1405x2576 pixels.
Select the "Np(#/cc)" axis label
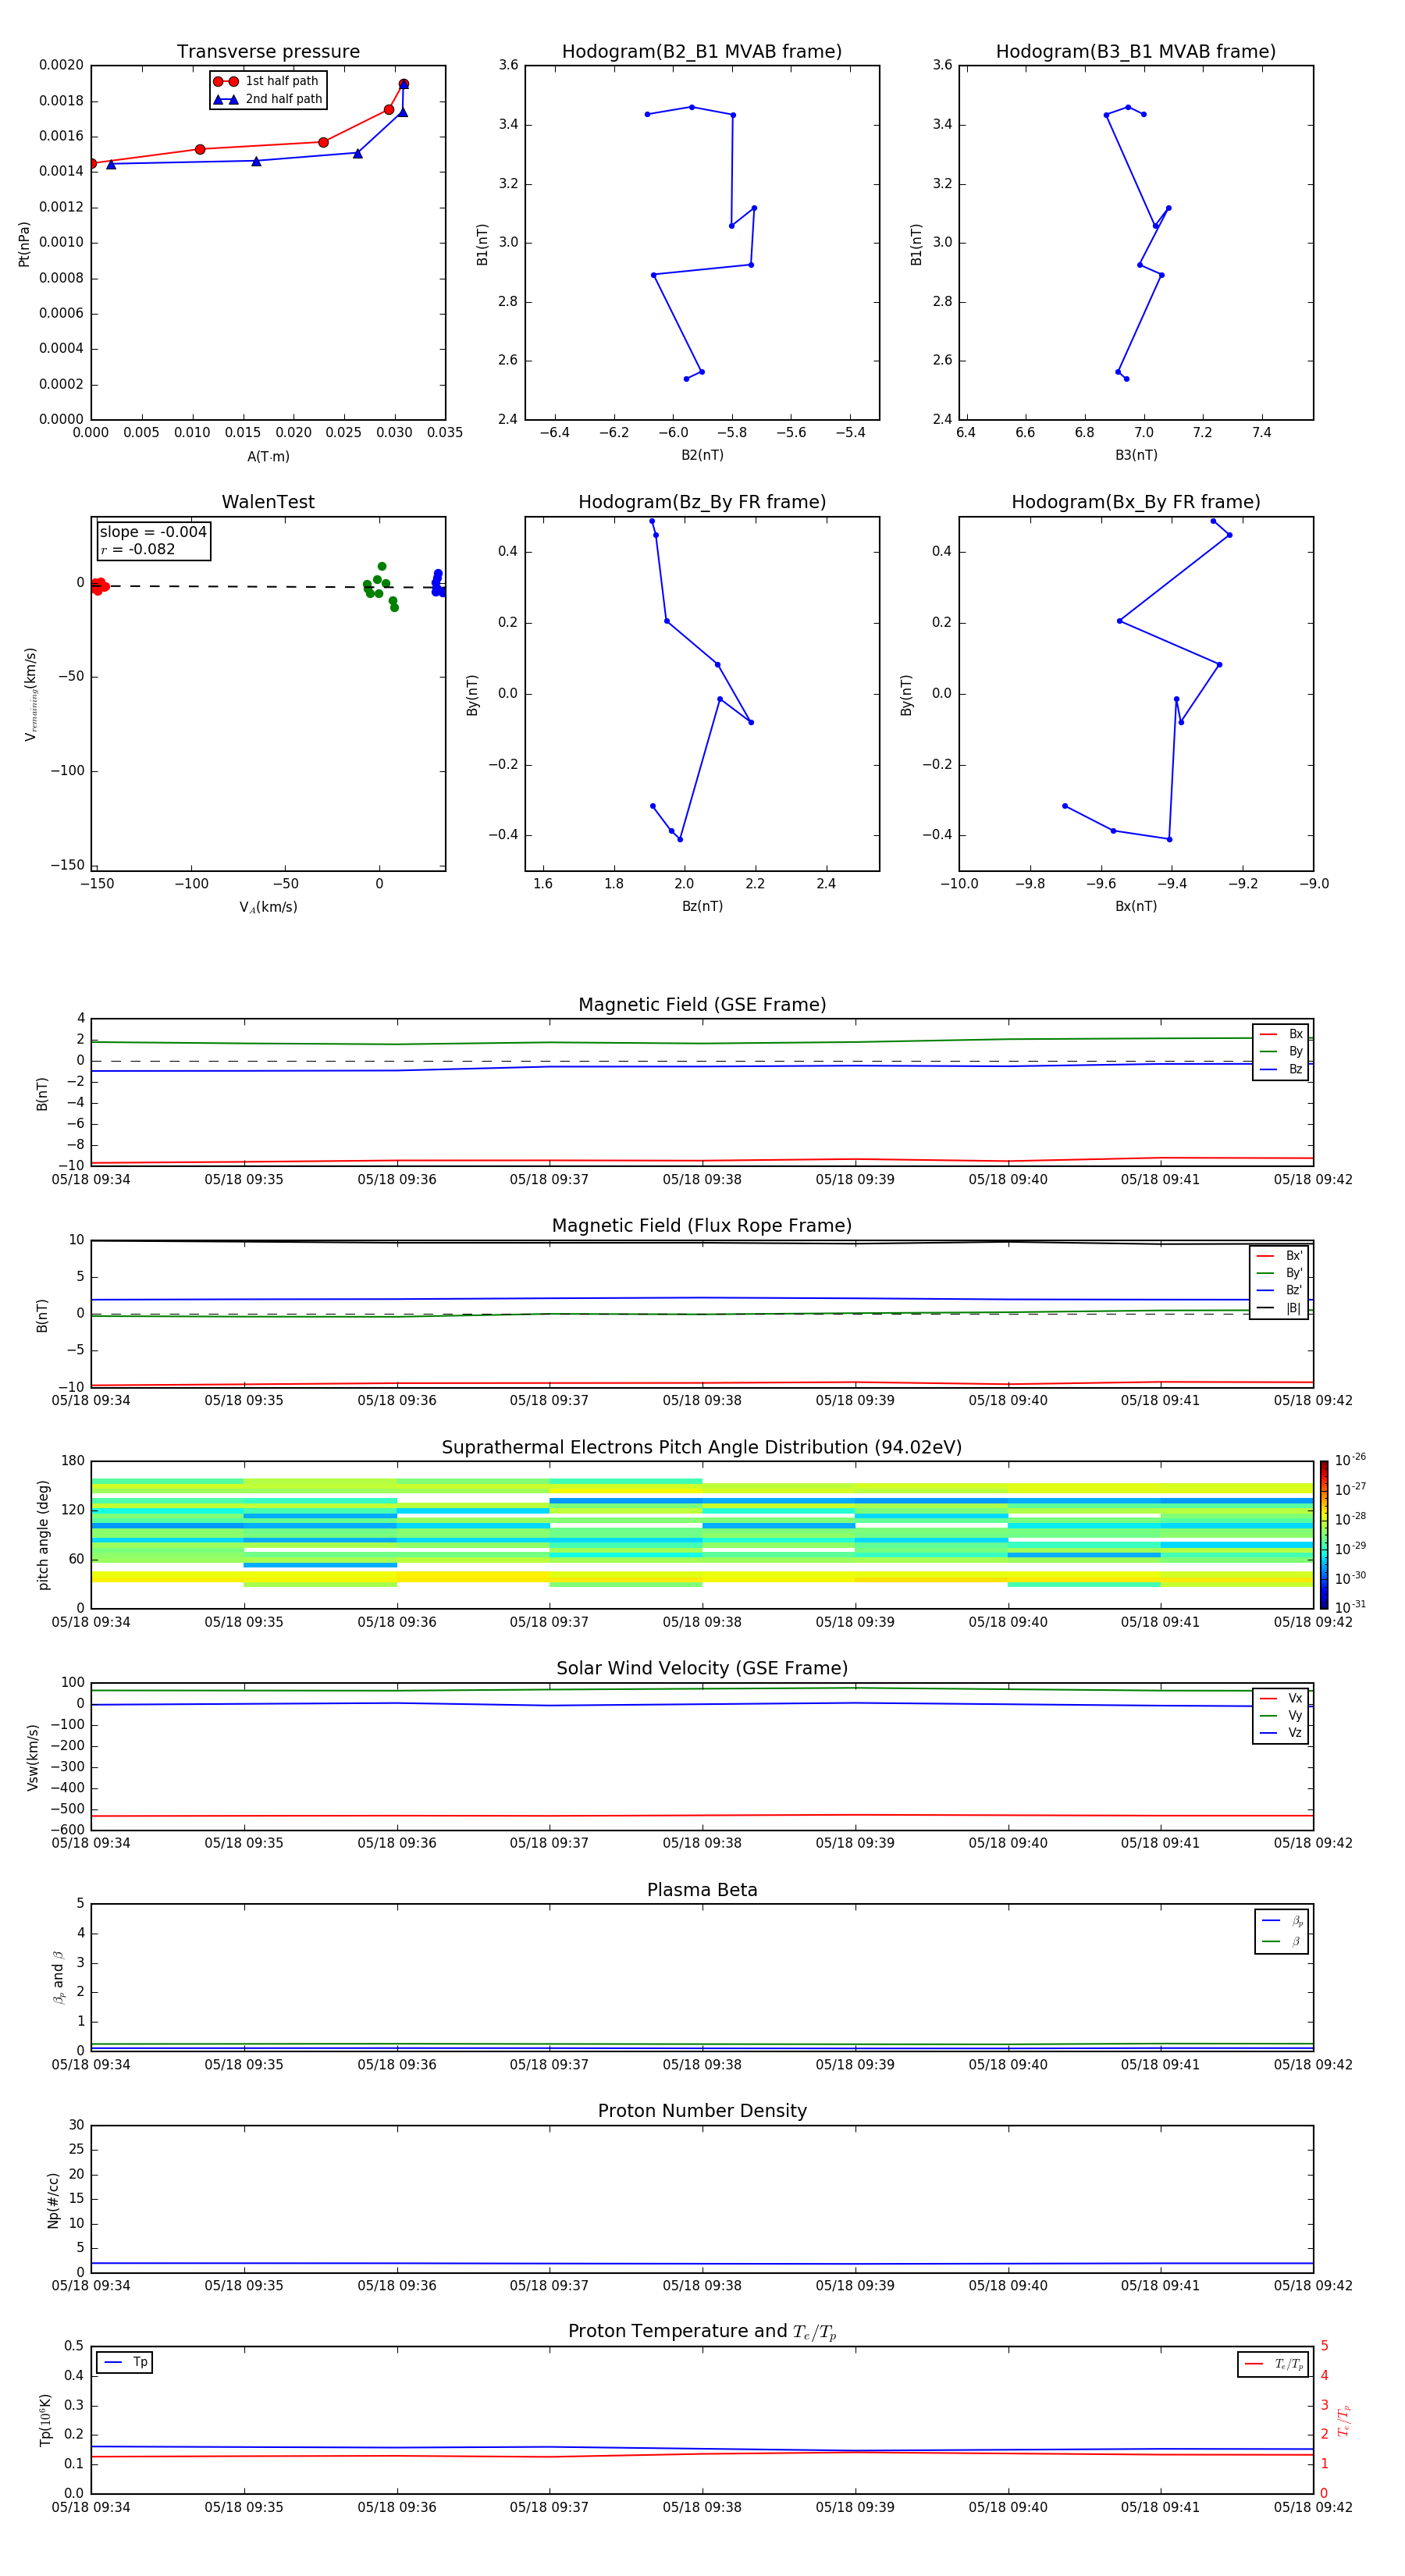coord(53,2200)
